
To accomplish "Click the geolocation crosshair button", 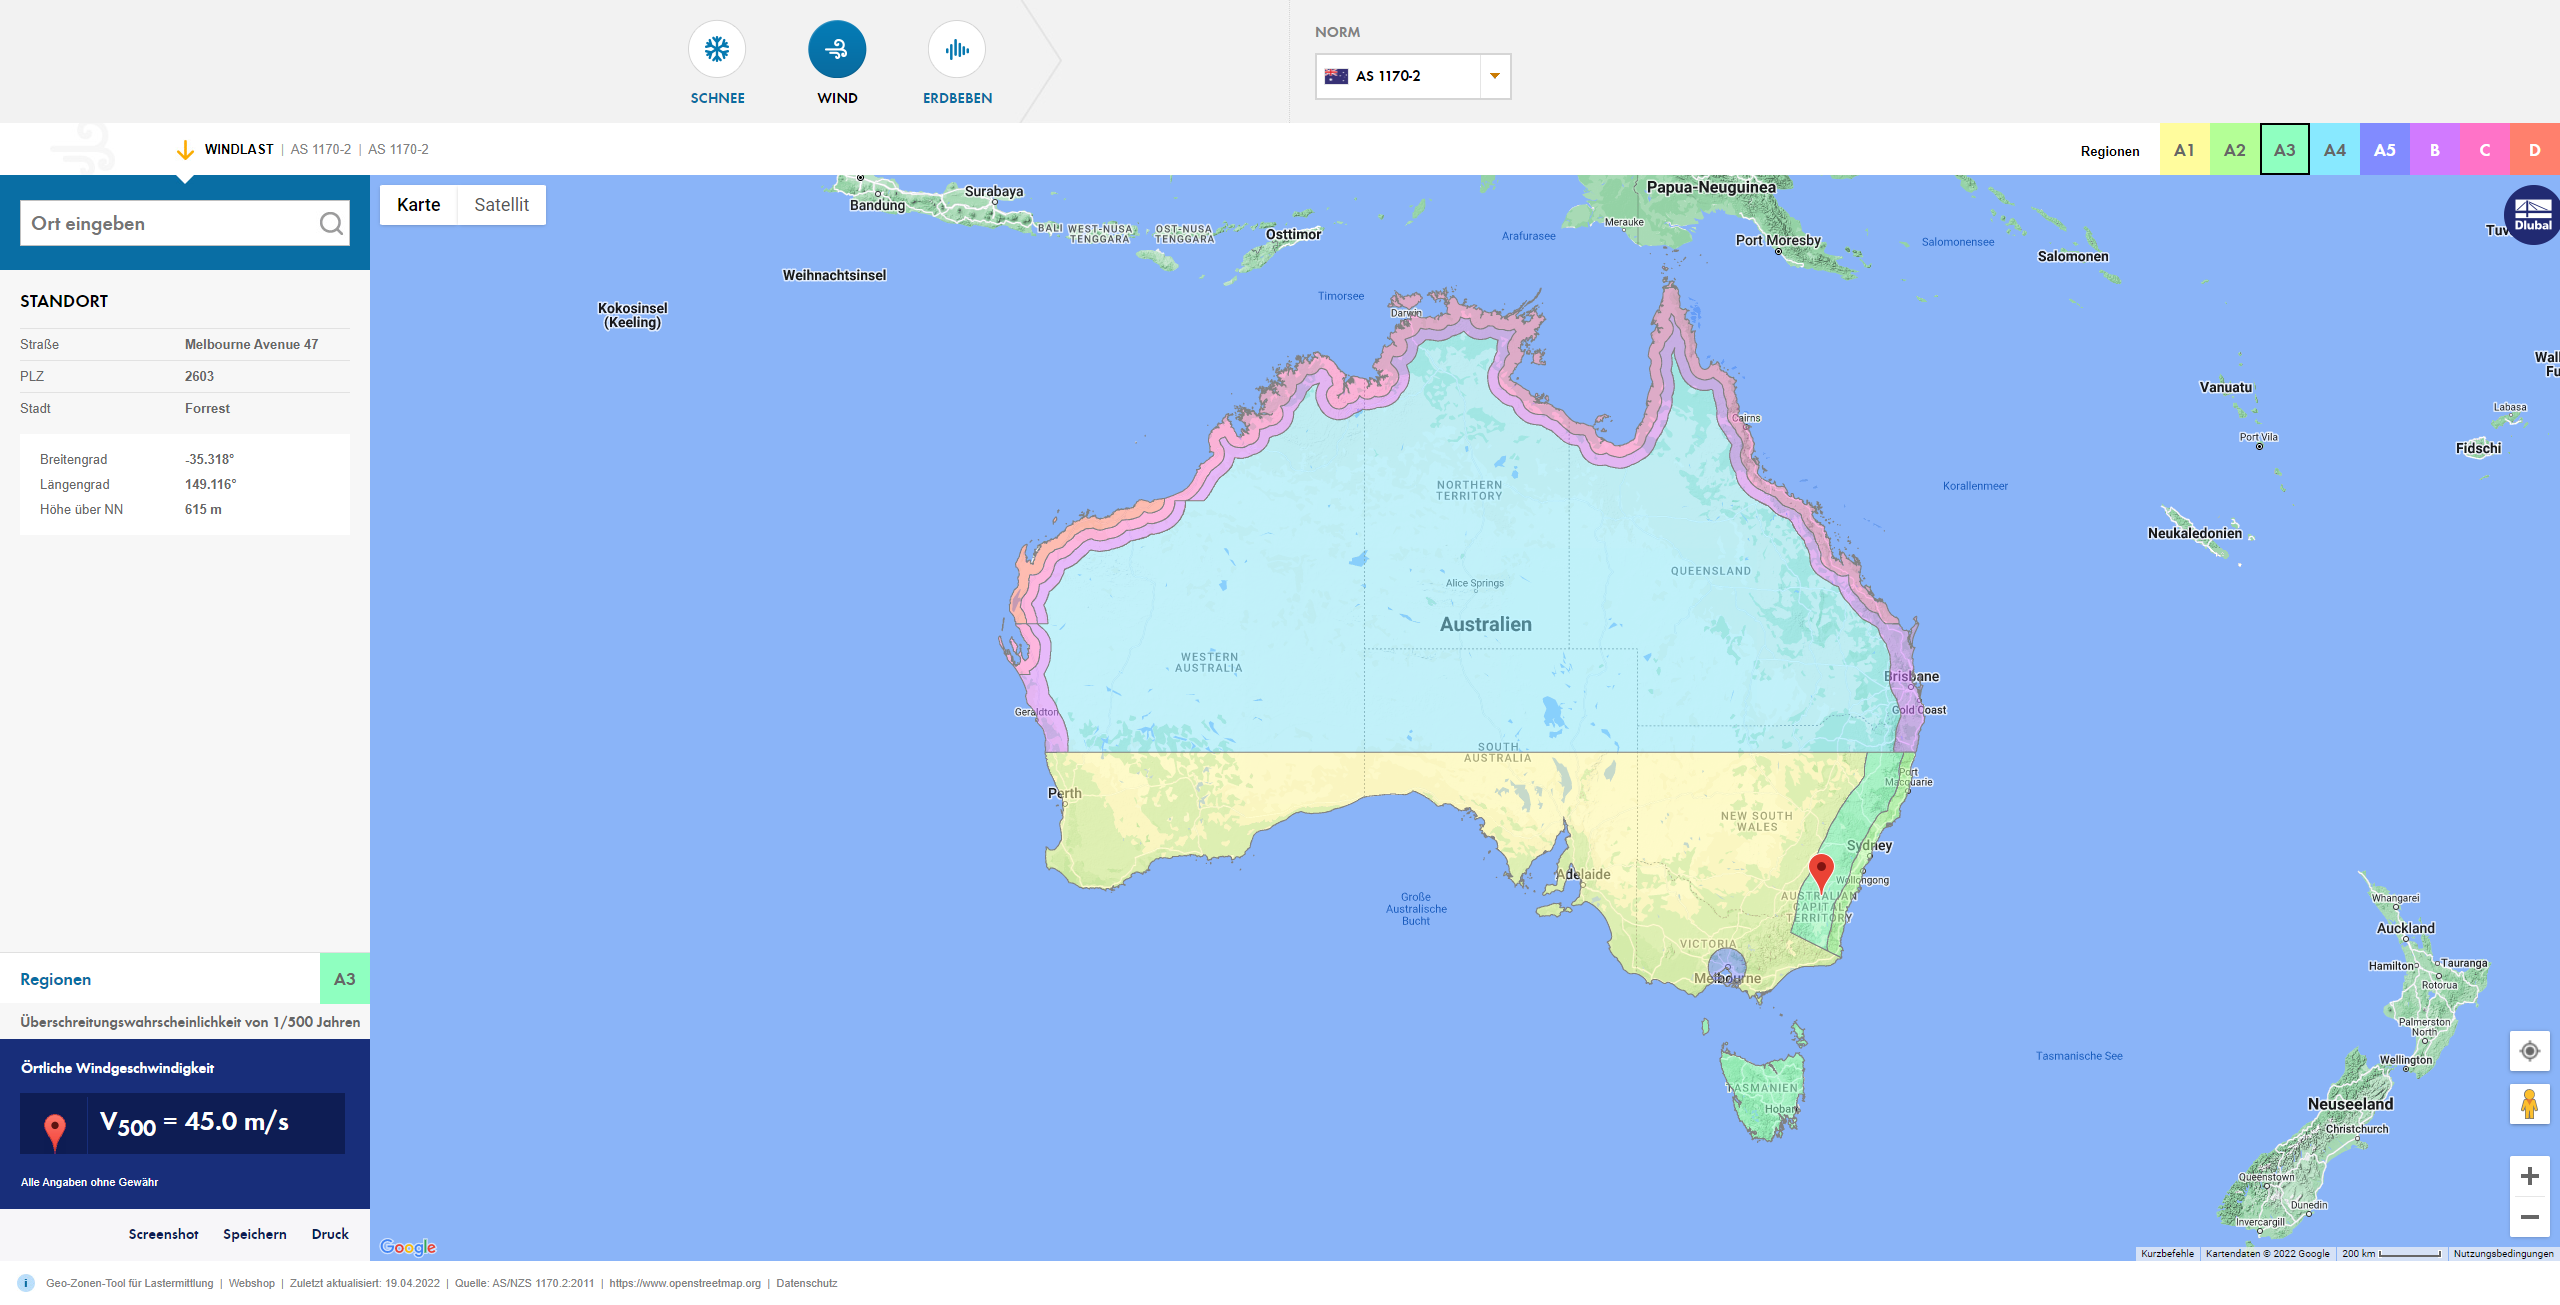I will 2529,1051.
